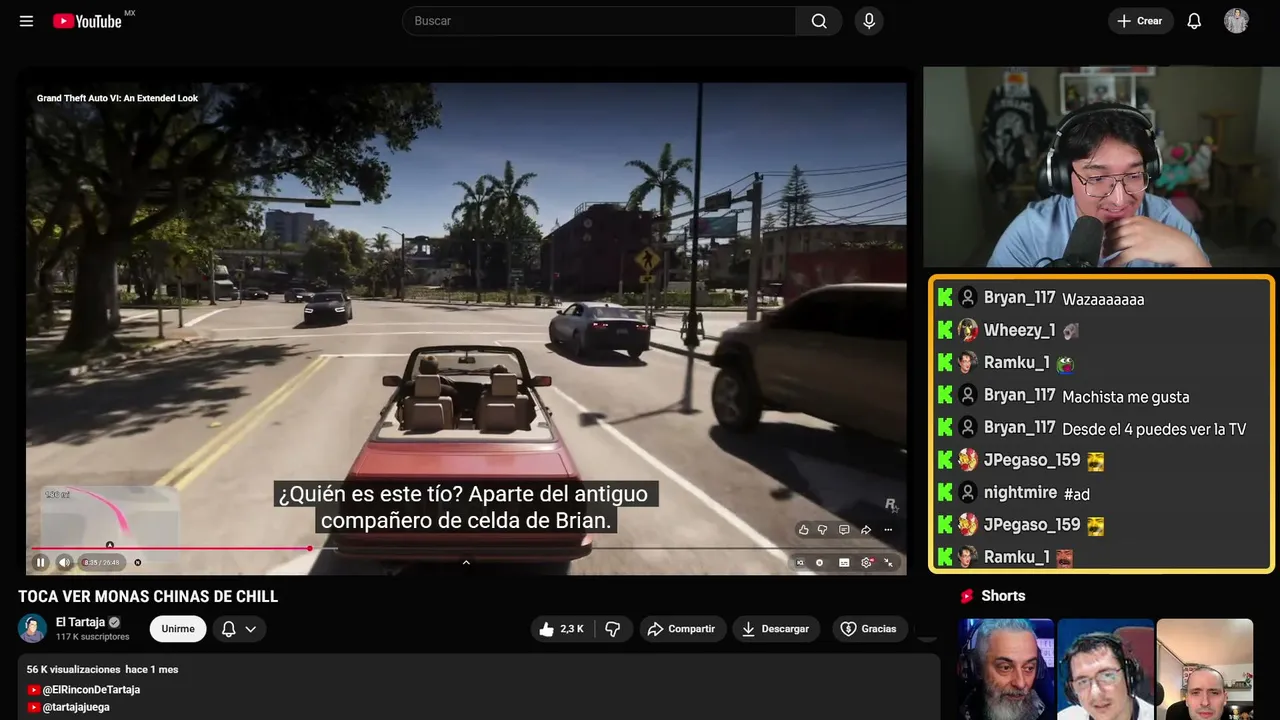Click the Shorts section heading
1280x720 pixels.
coord(1003,596)
